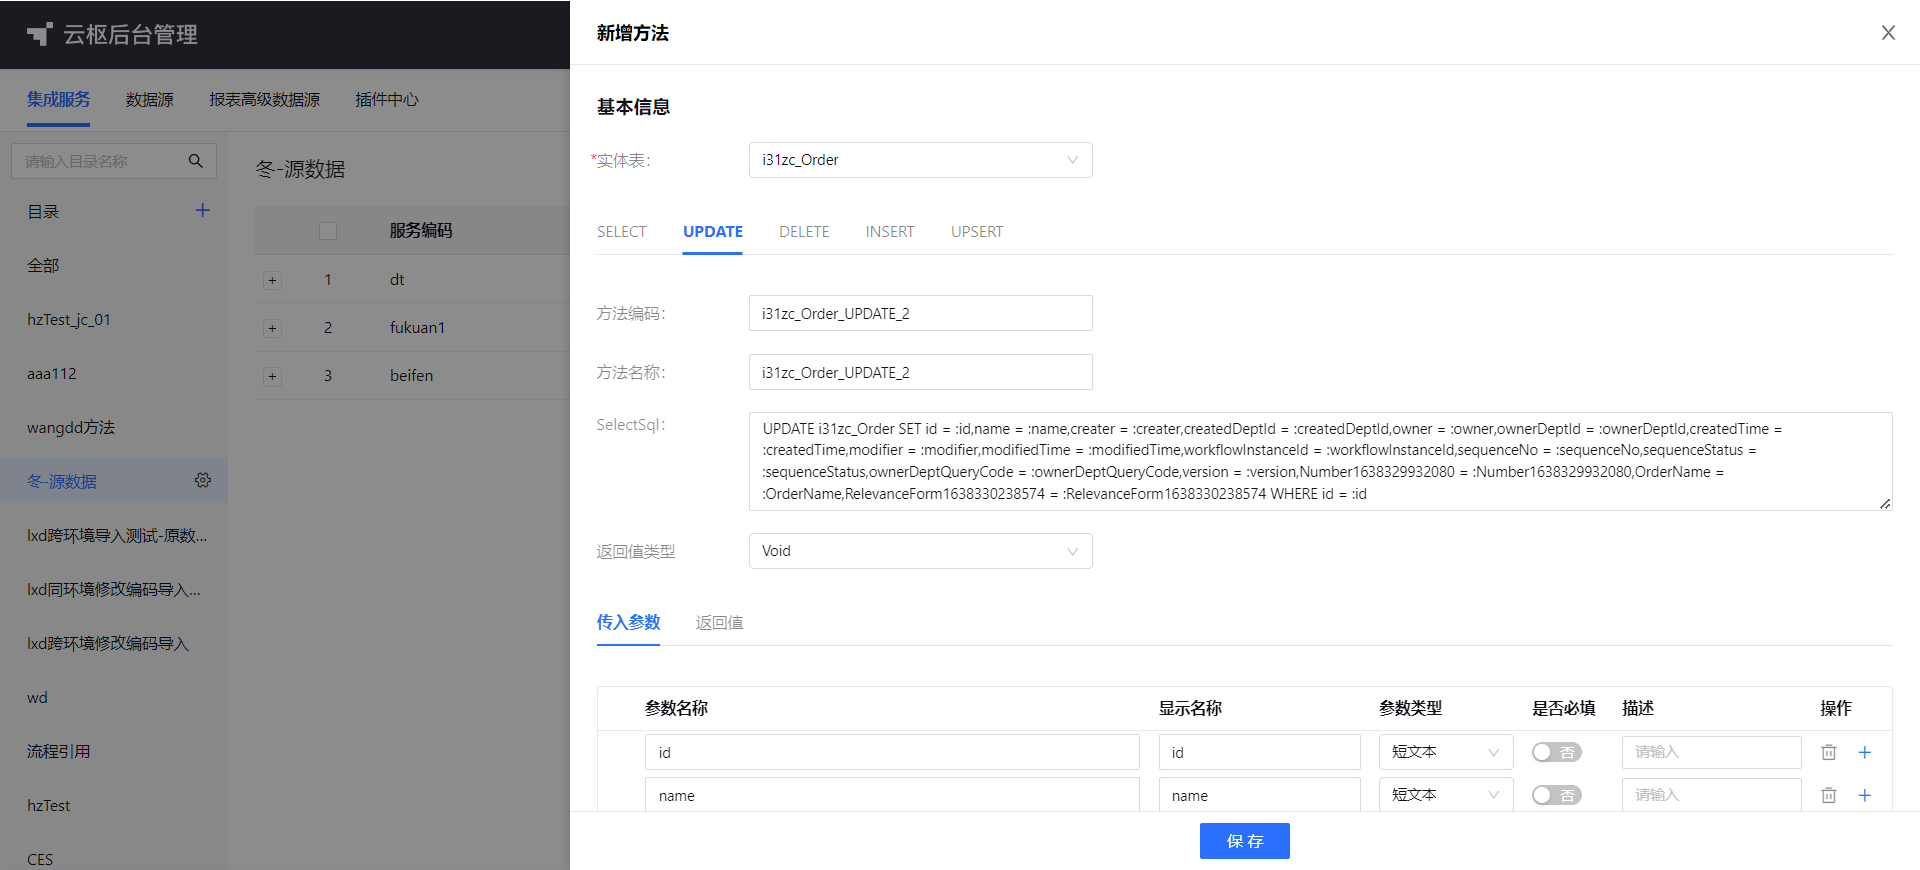Expand the fukuan1 service row

point(272,328)
